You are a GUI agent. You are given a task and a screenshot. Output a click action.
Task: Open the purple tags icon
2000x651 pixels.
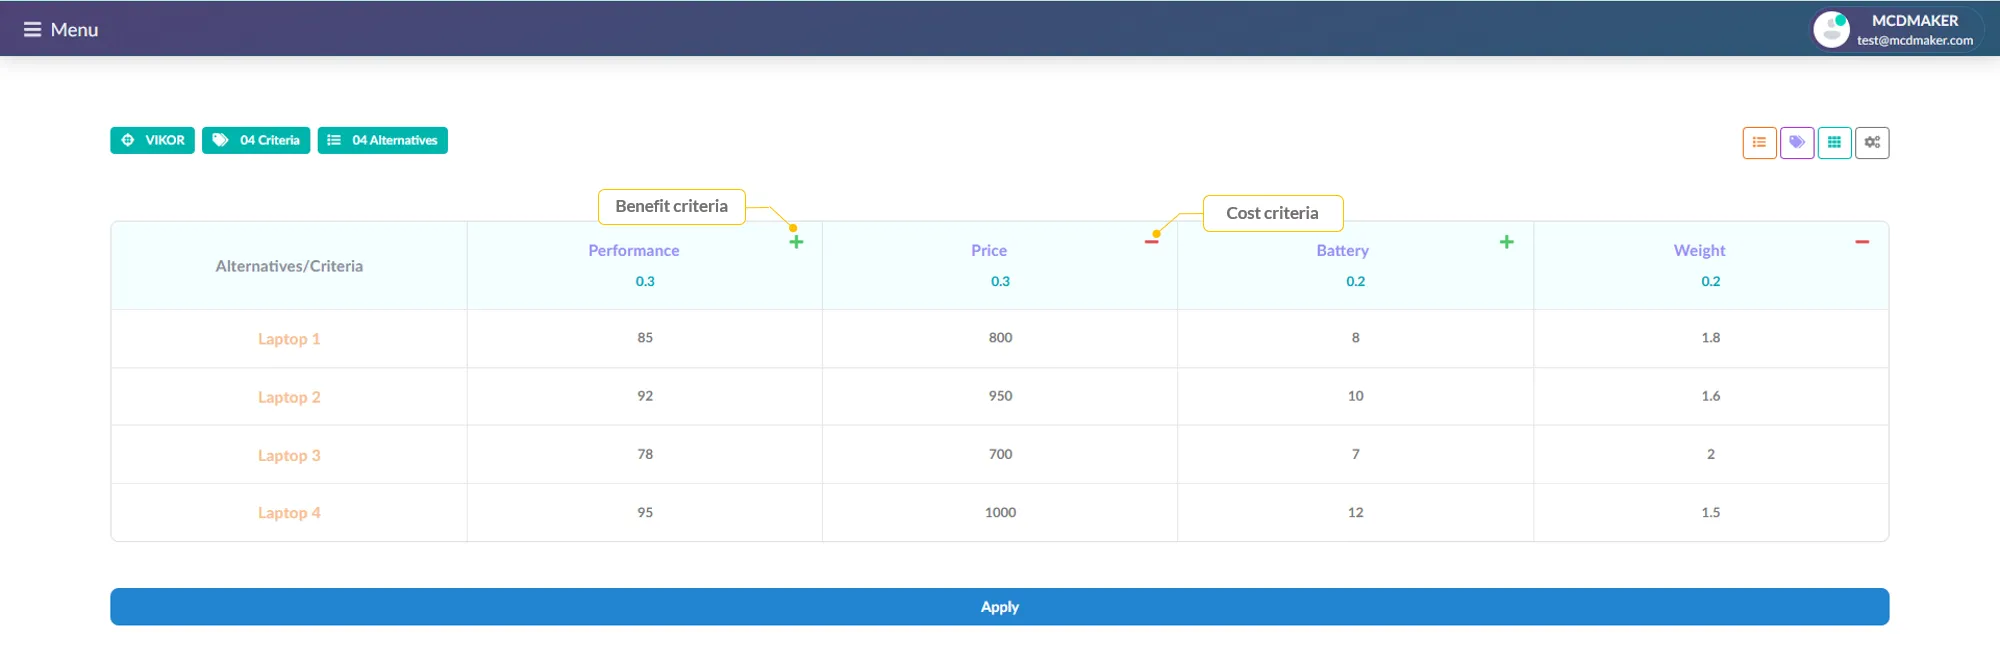pyautogui.click(x=1797, y=143)
